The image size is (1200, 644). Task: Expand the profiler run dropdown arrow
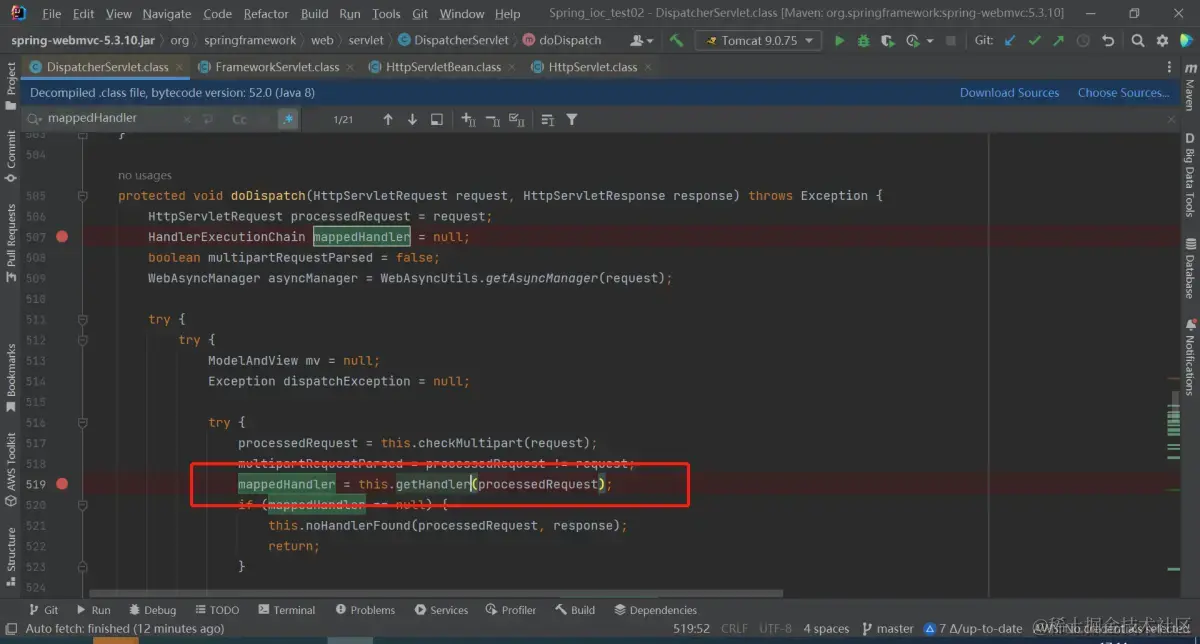point(930,41)
